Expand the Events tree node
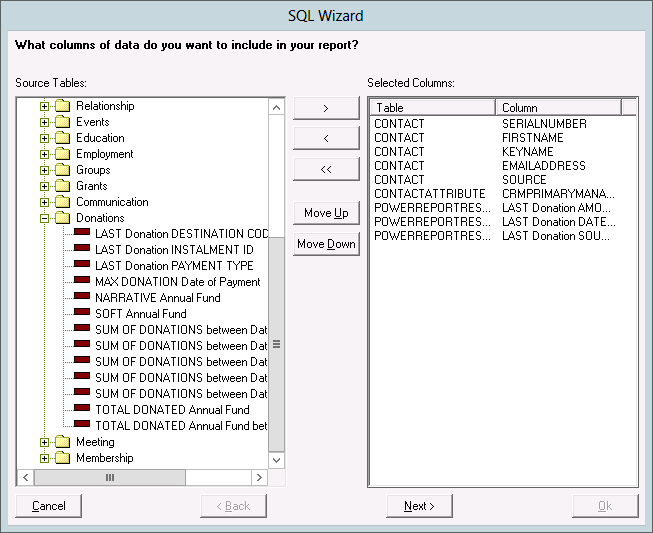 pyautogui.click(x=44, y=122)
